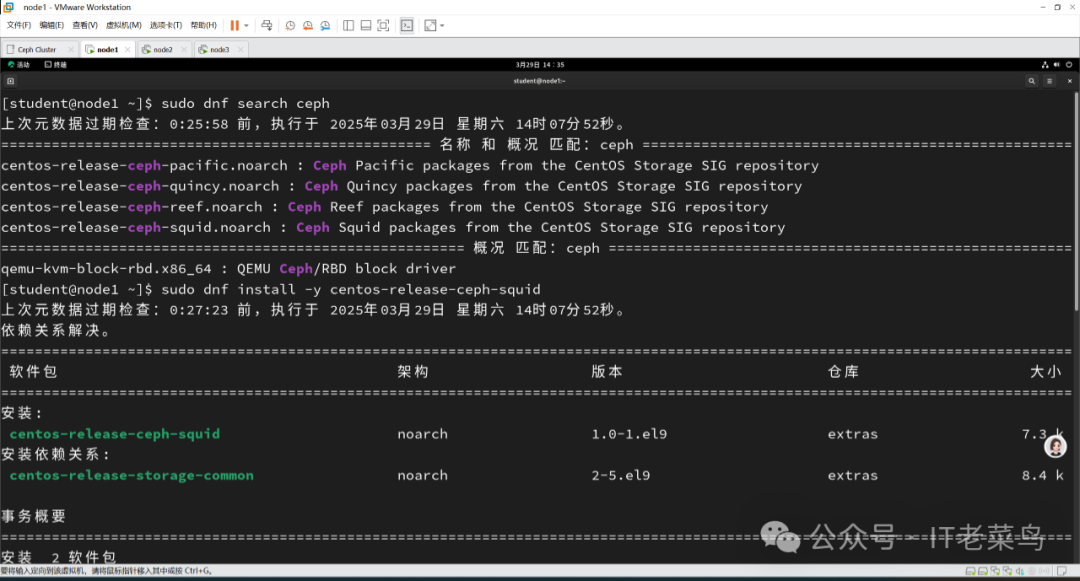Screen dimensions: 1080x581
Task: Close the node2 tab
Action: pyautogui.click(x=184, y=50)
